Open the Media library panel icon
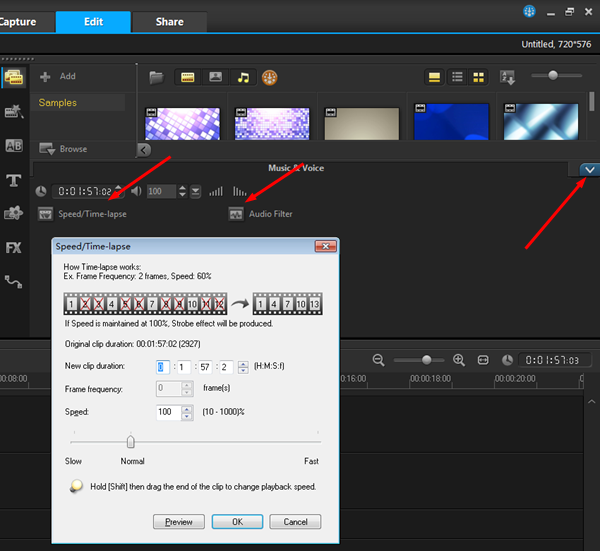Viewport: 600px width, 551px height. (14, 77)
